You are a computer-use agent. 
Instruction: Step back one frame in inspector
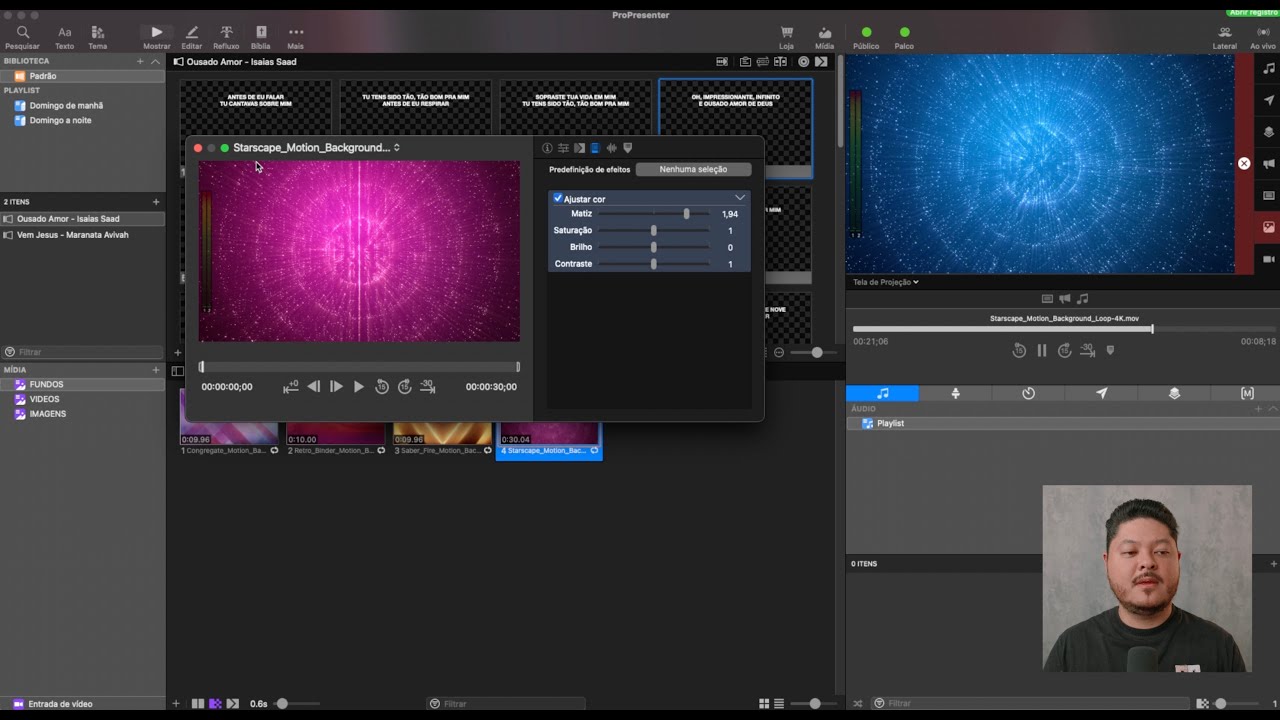pyautogui.click(x=313, y=387)
